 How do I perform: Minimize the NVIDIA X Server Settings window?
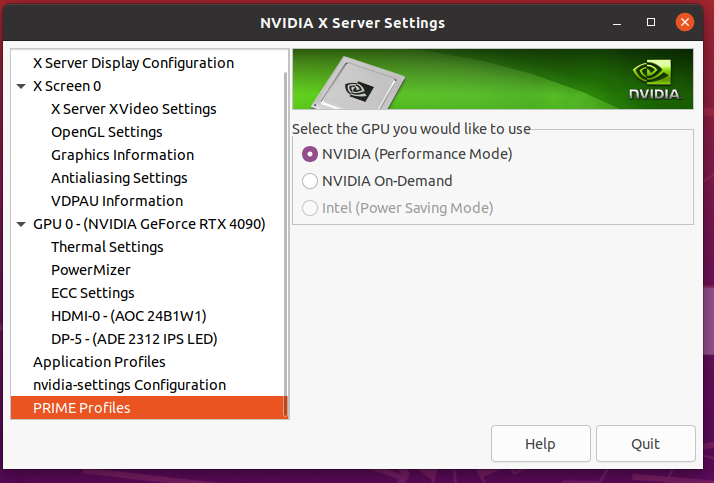click(x=617, y=22)
